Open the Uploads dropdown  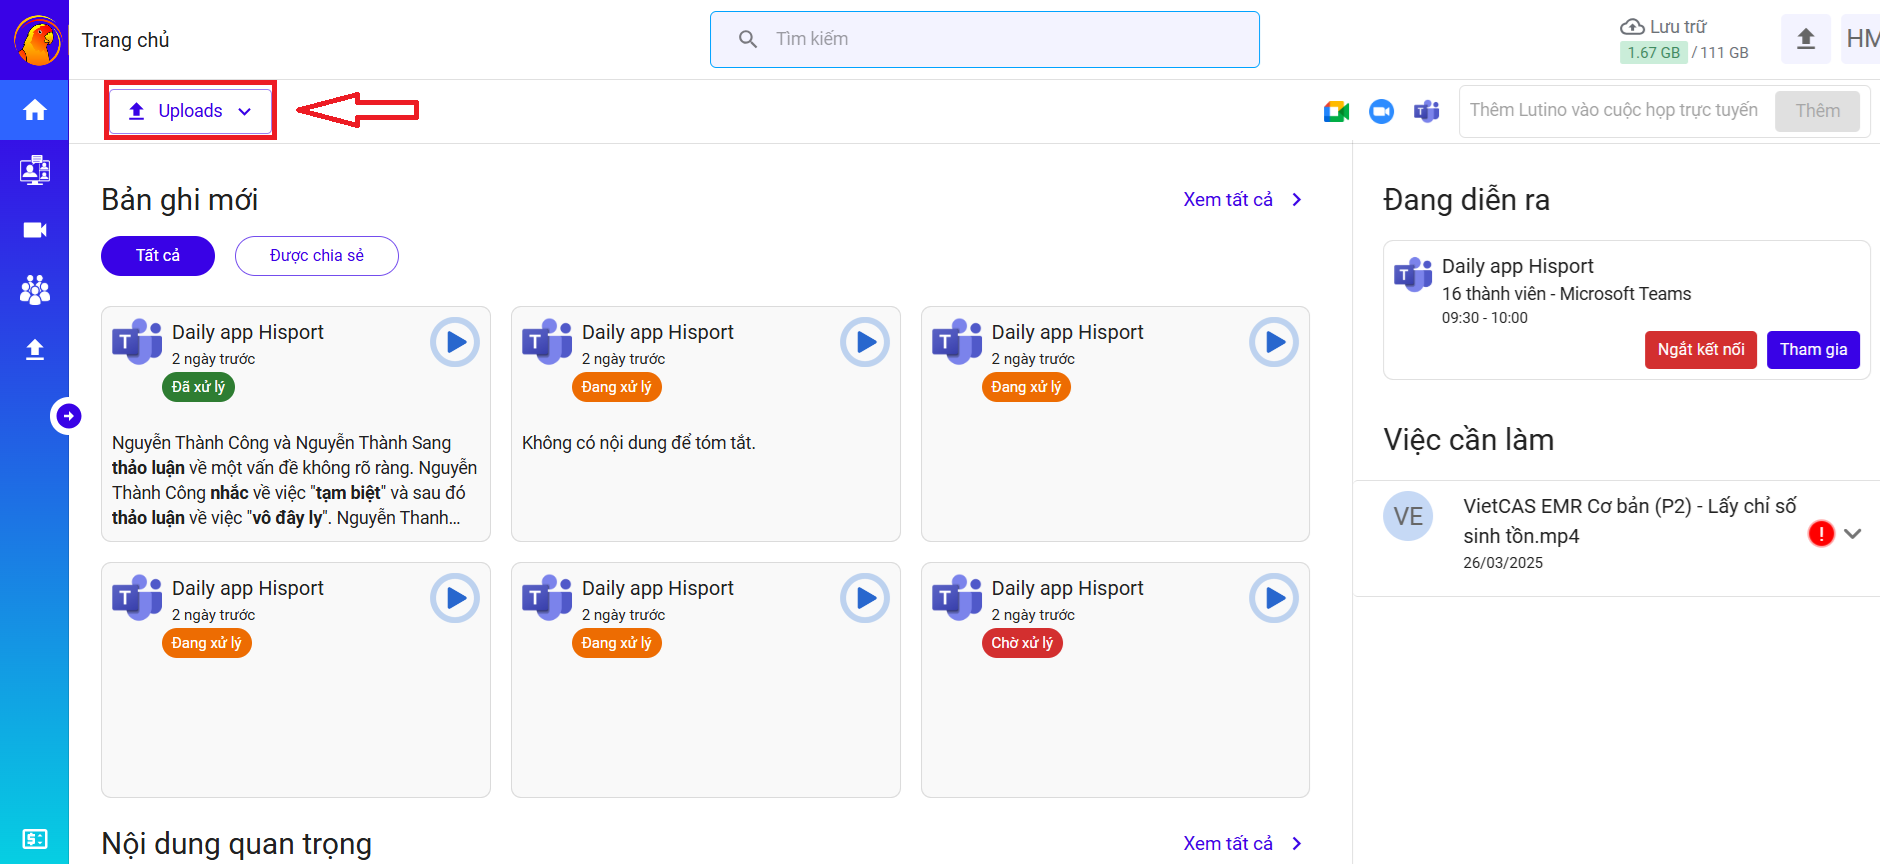190,111
